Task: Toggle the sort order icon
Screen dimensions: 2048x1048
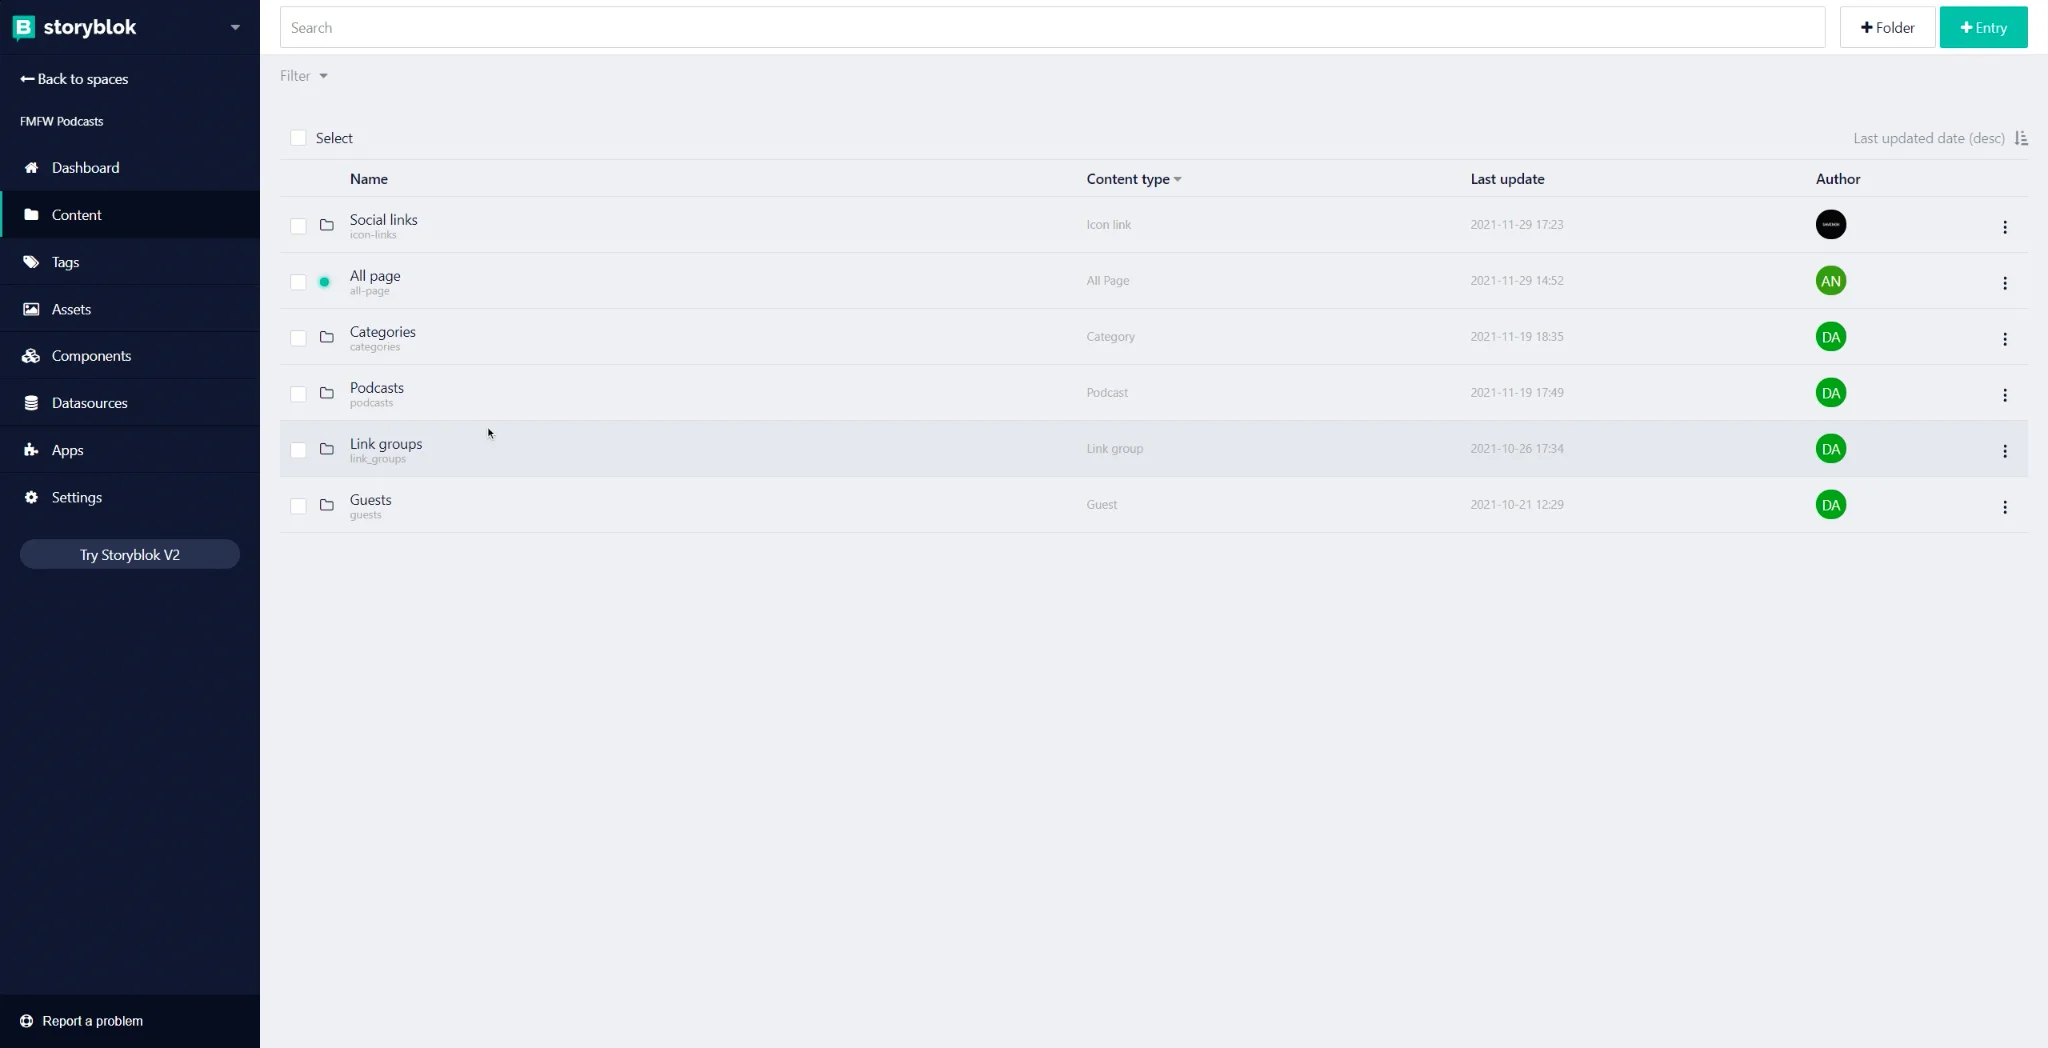Action: point(2020,138)
